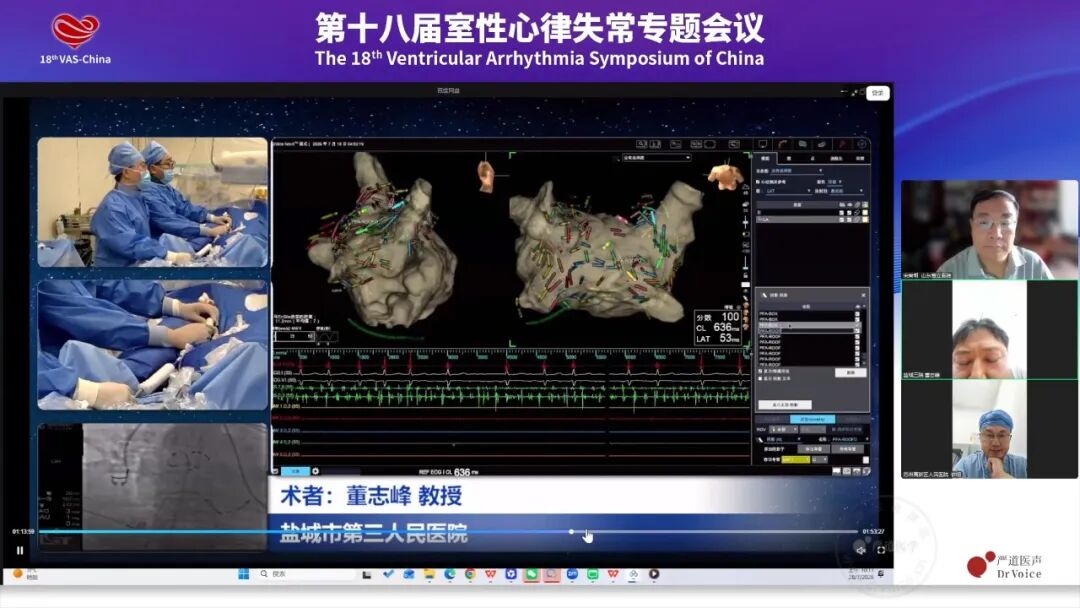The height and width of the screenshot is (608, 1080).
Task: Open the ROV dropdown
Action: point(784,429)
